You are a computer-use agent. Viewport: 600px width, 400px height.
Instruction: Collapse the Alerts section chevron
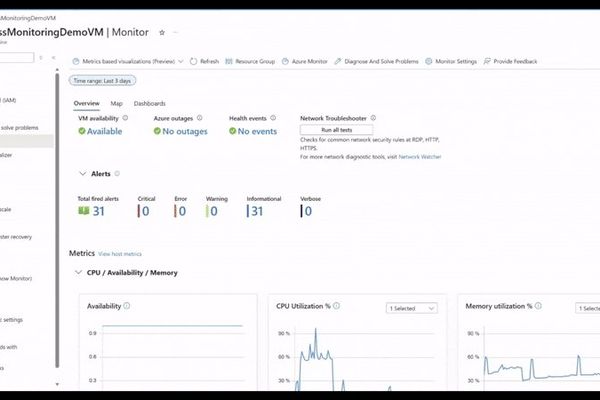tap(82, 174)
